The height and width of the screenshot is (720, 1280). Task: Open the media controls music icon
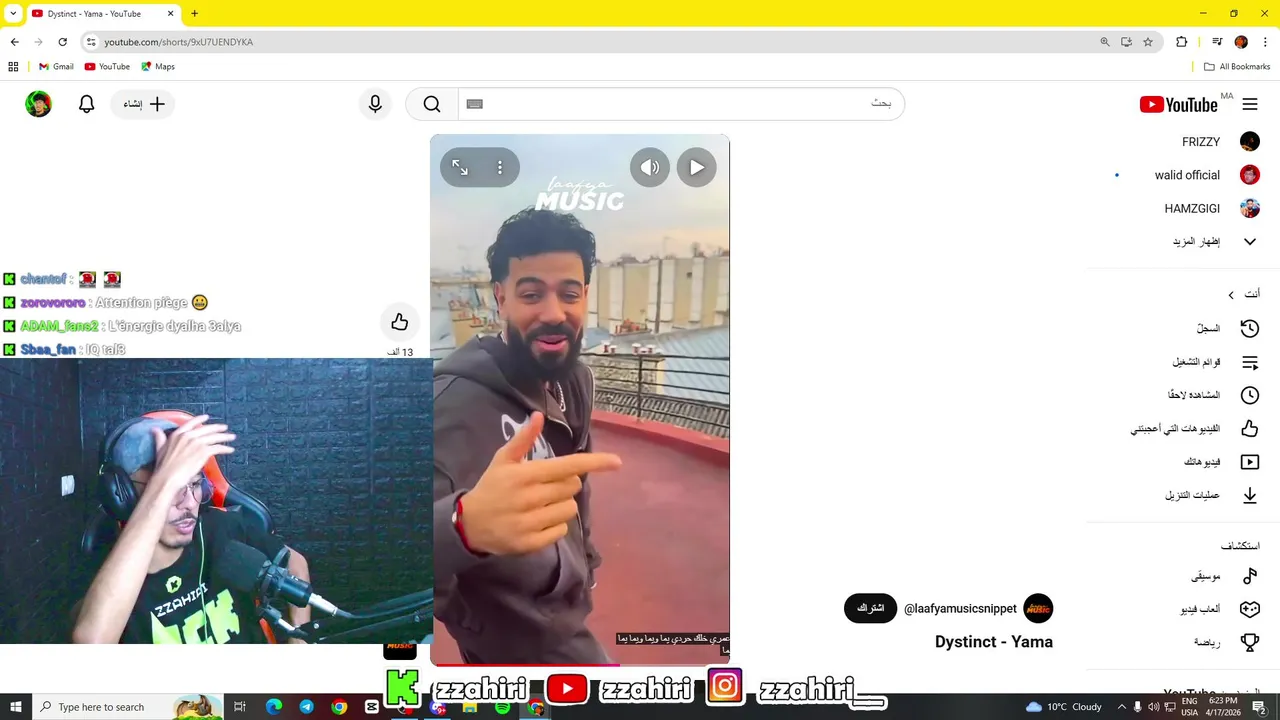point(1217,42)
